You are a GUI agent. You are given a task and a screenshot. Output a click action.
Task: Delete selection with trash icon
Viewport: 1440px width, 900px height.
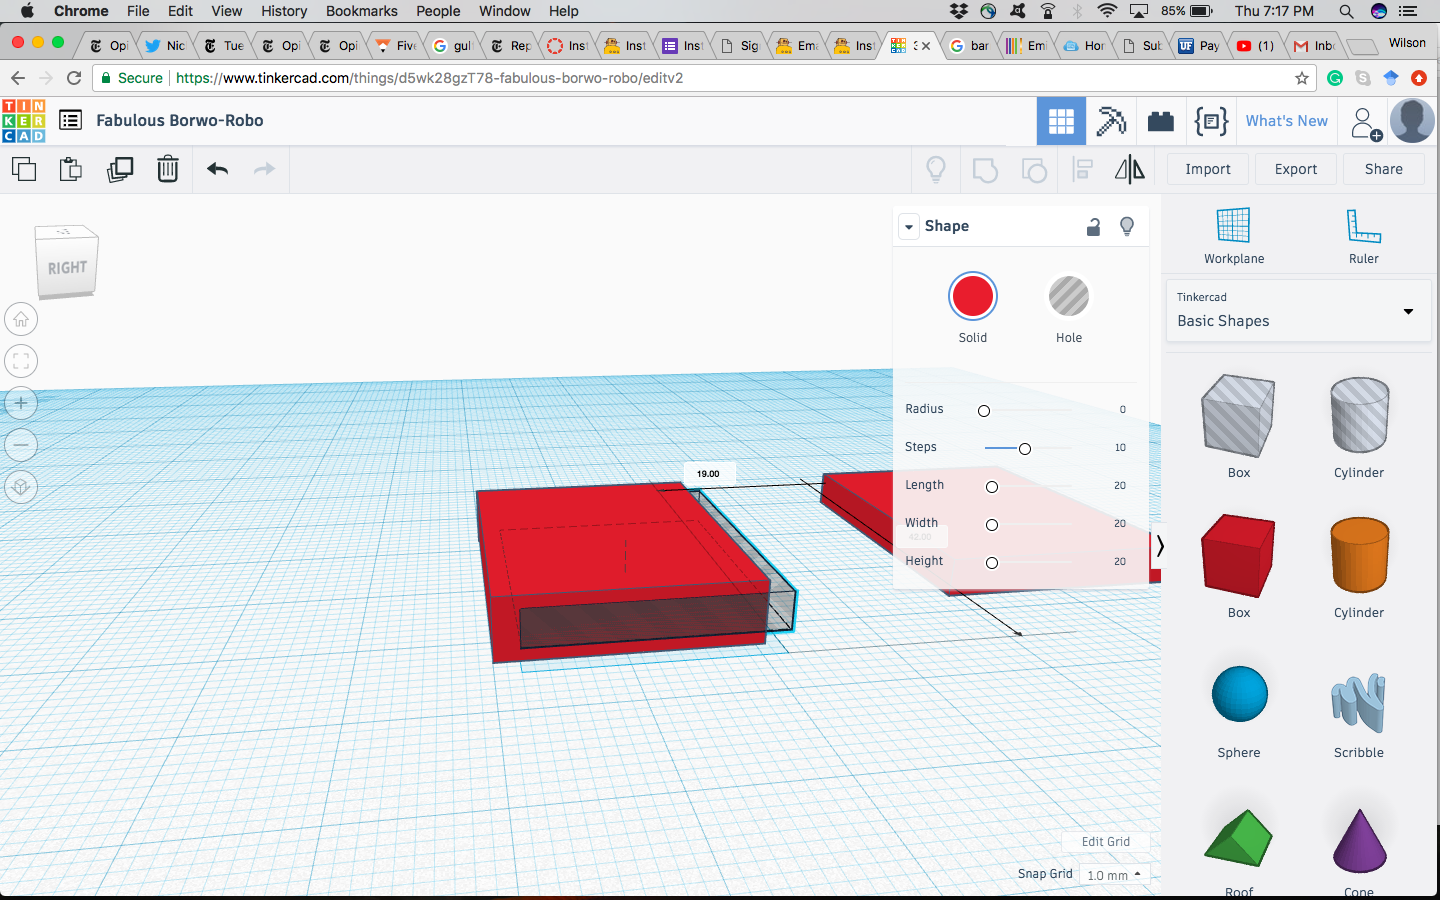point(168,169)
